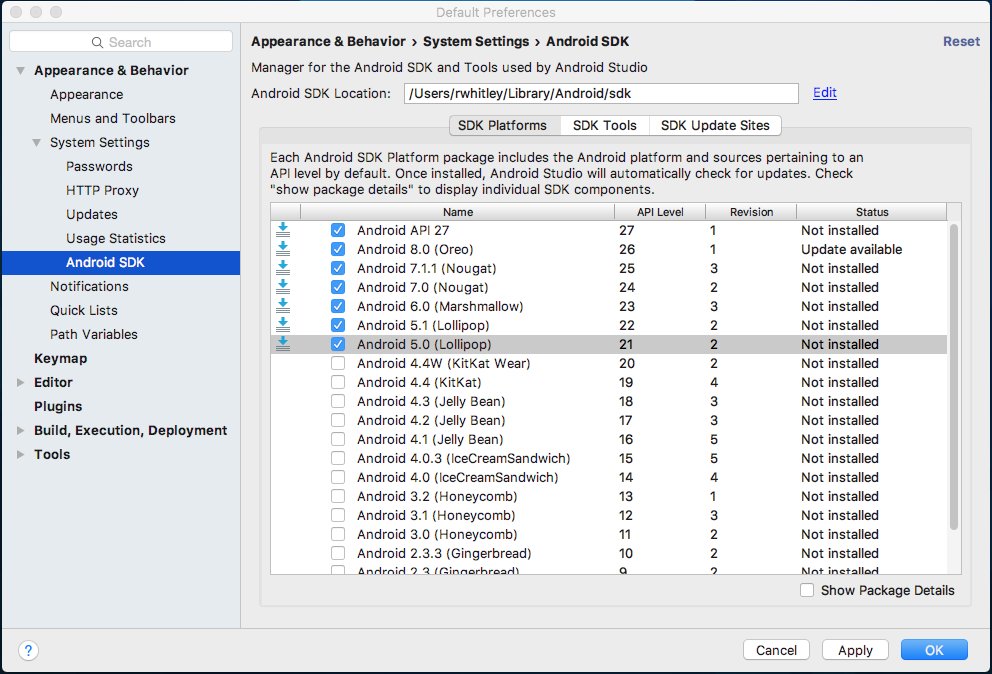Expand Build, Execution, Deployment section
Viewport: 992px width, 674px height.
coord(21,430)
